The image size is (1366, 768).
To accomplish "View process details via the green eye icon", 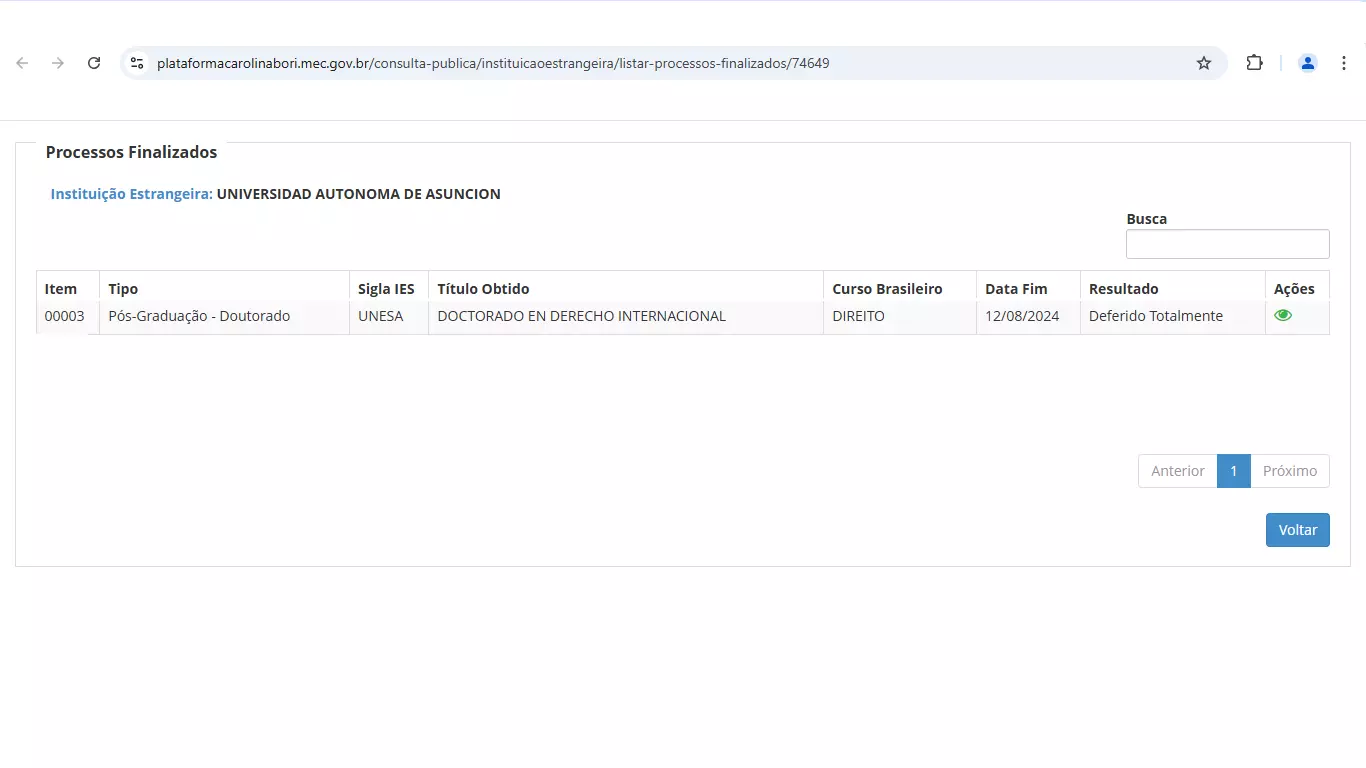I will [x=1283, y=315].
